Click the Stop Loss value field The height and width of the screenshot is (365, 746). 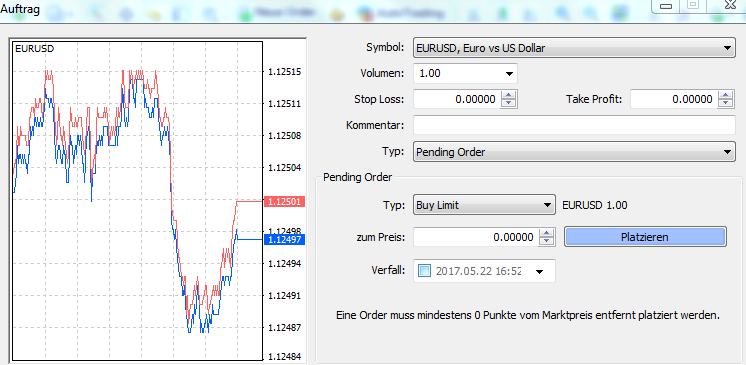[456, 99]
